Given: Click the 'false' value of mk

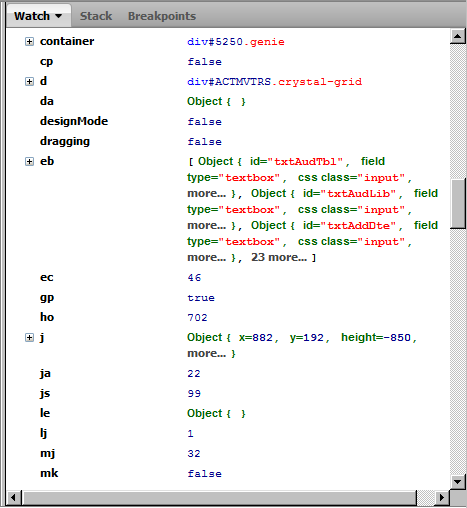Looking at the screenshot, I should click(x=204, y=474).
